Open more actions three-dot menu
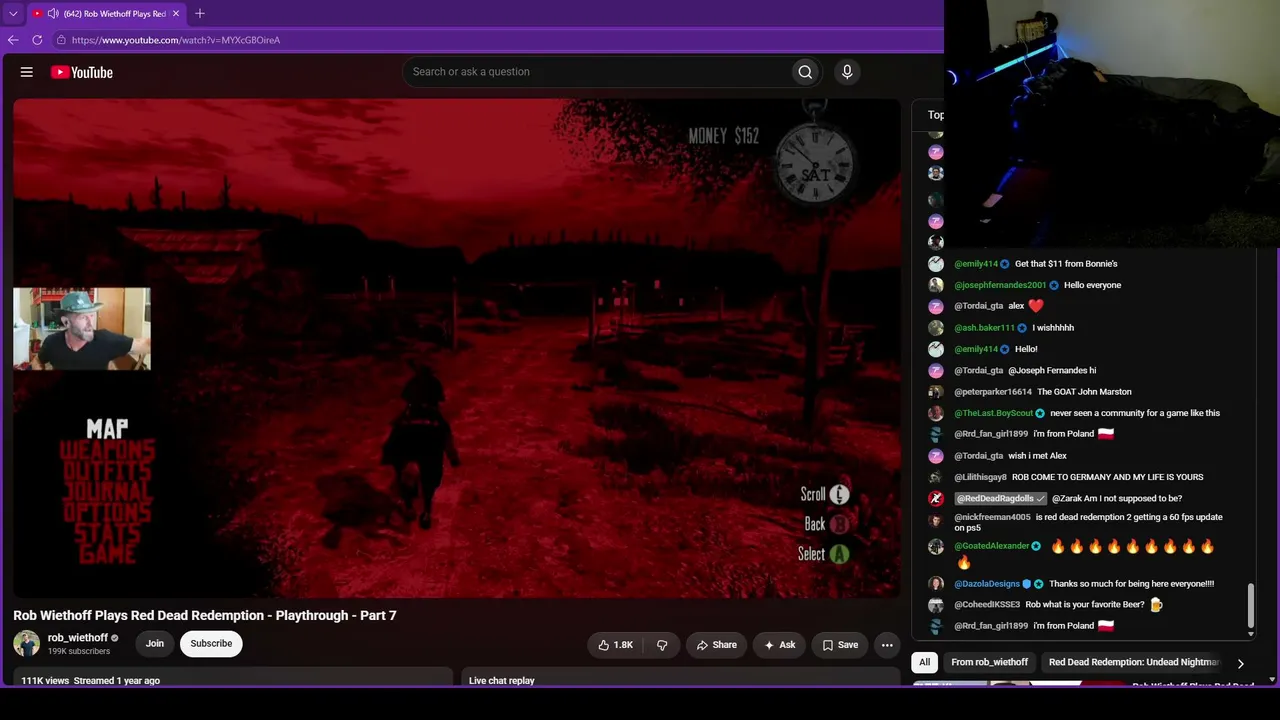1280x720 pixels. click(887, 645)
